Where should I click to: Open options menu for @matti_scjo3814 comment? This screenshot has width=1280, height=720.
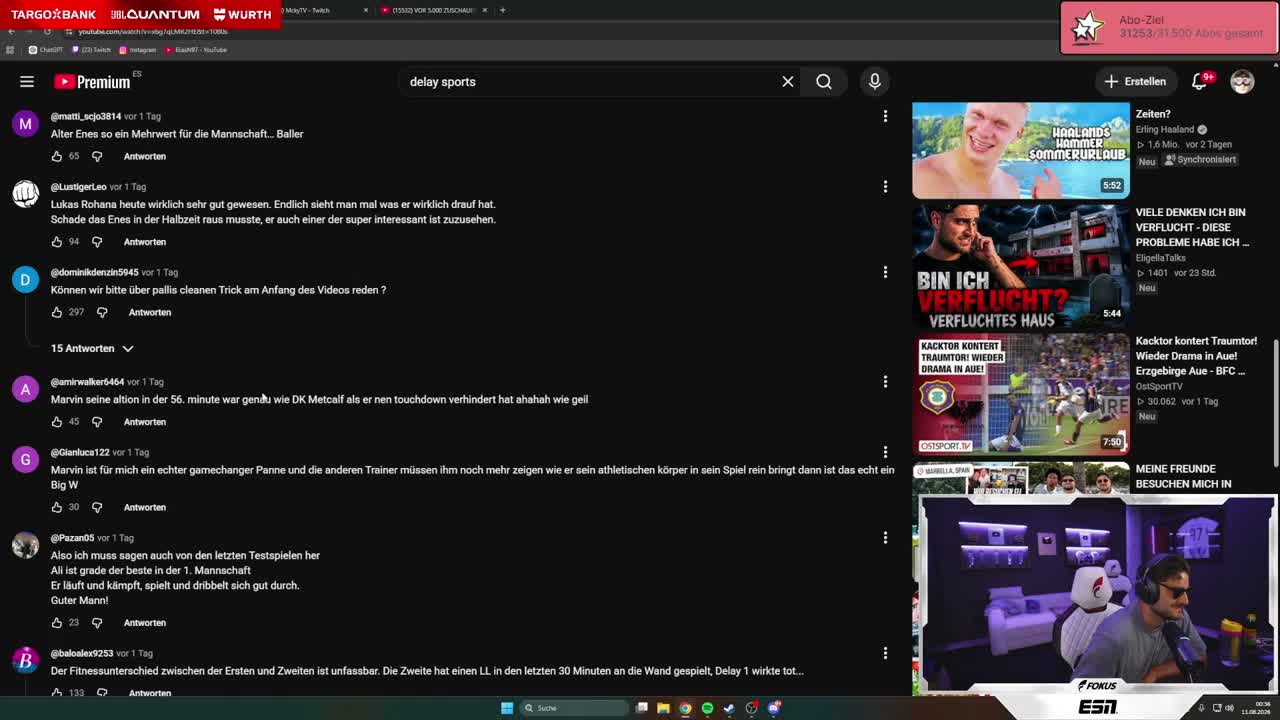pos(885,116)
